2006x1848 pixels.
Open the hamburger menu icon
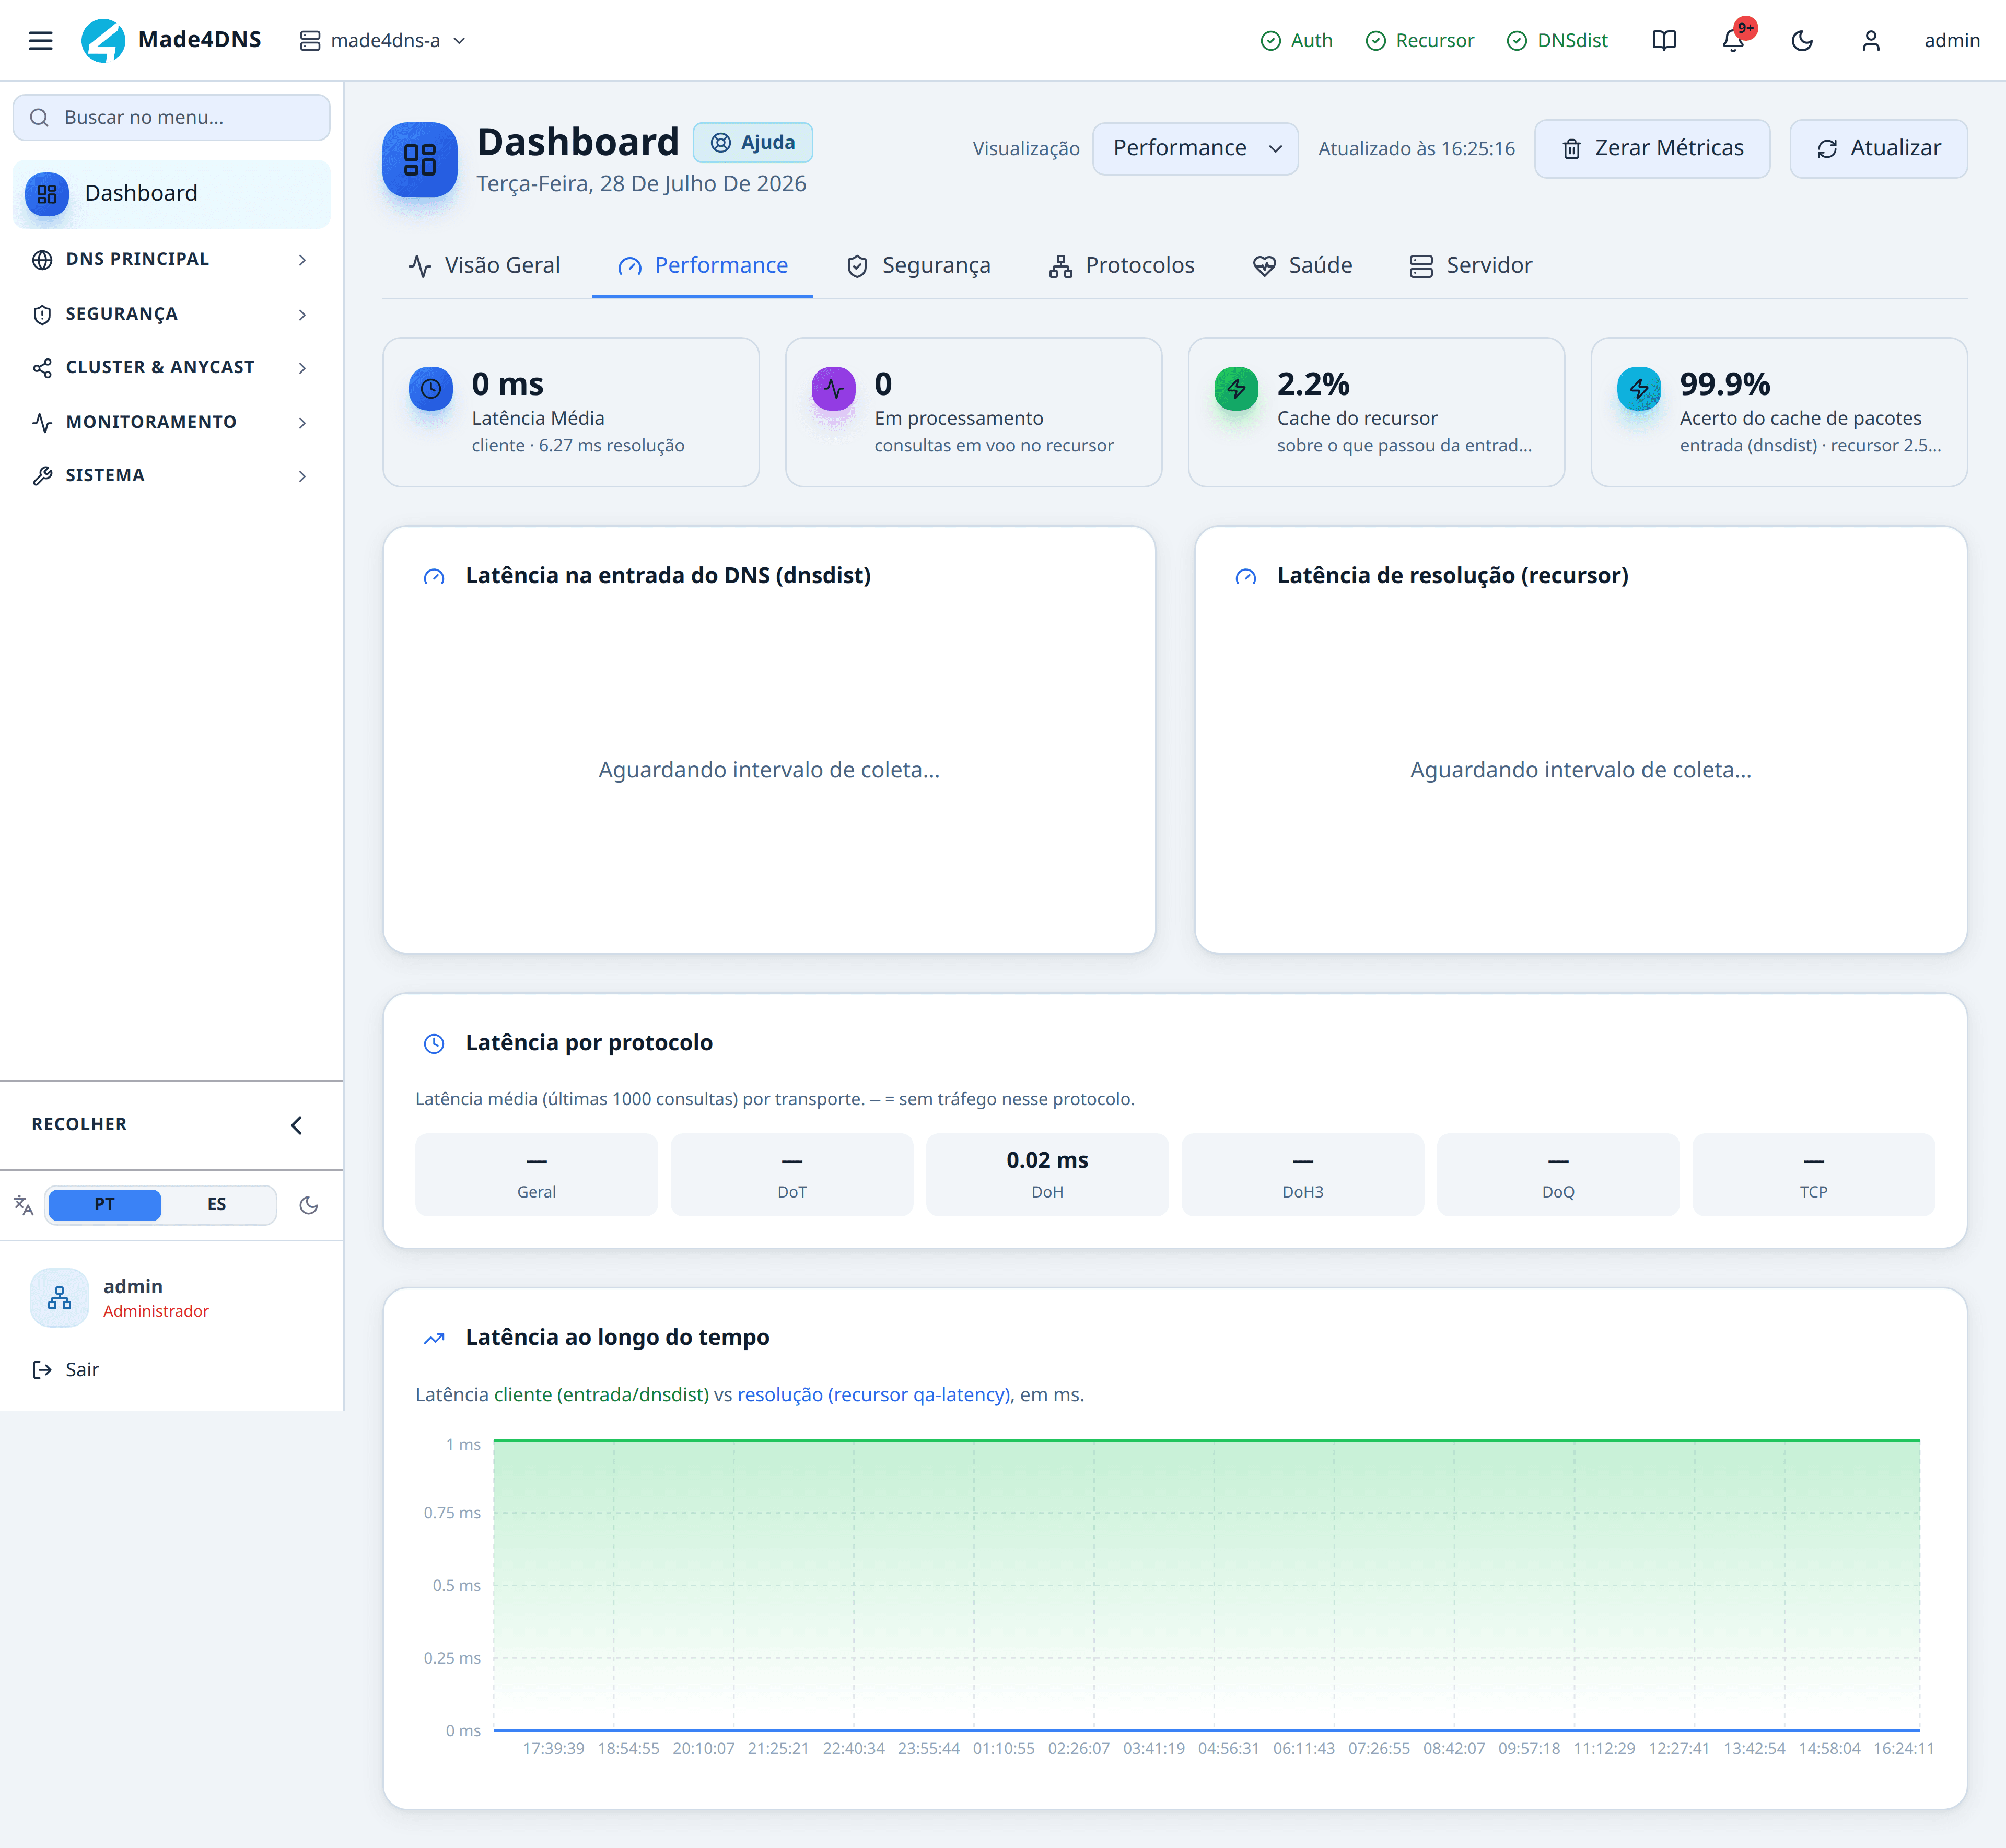[40, 40]
